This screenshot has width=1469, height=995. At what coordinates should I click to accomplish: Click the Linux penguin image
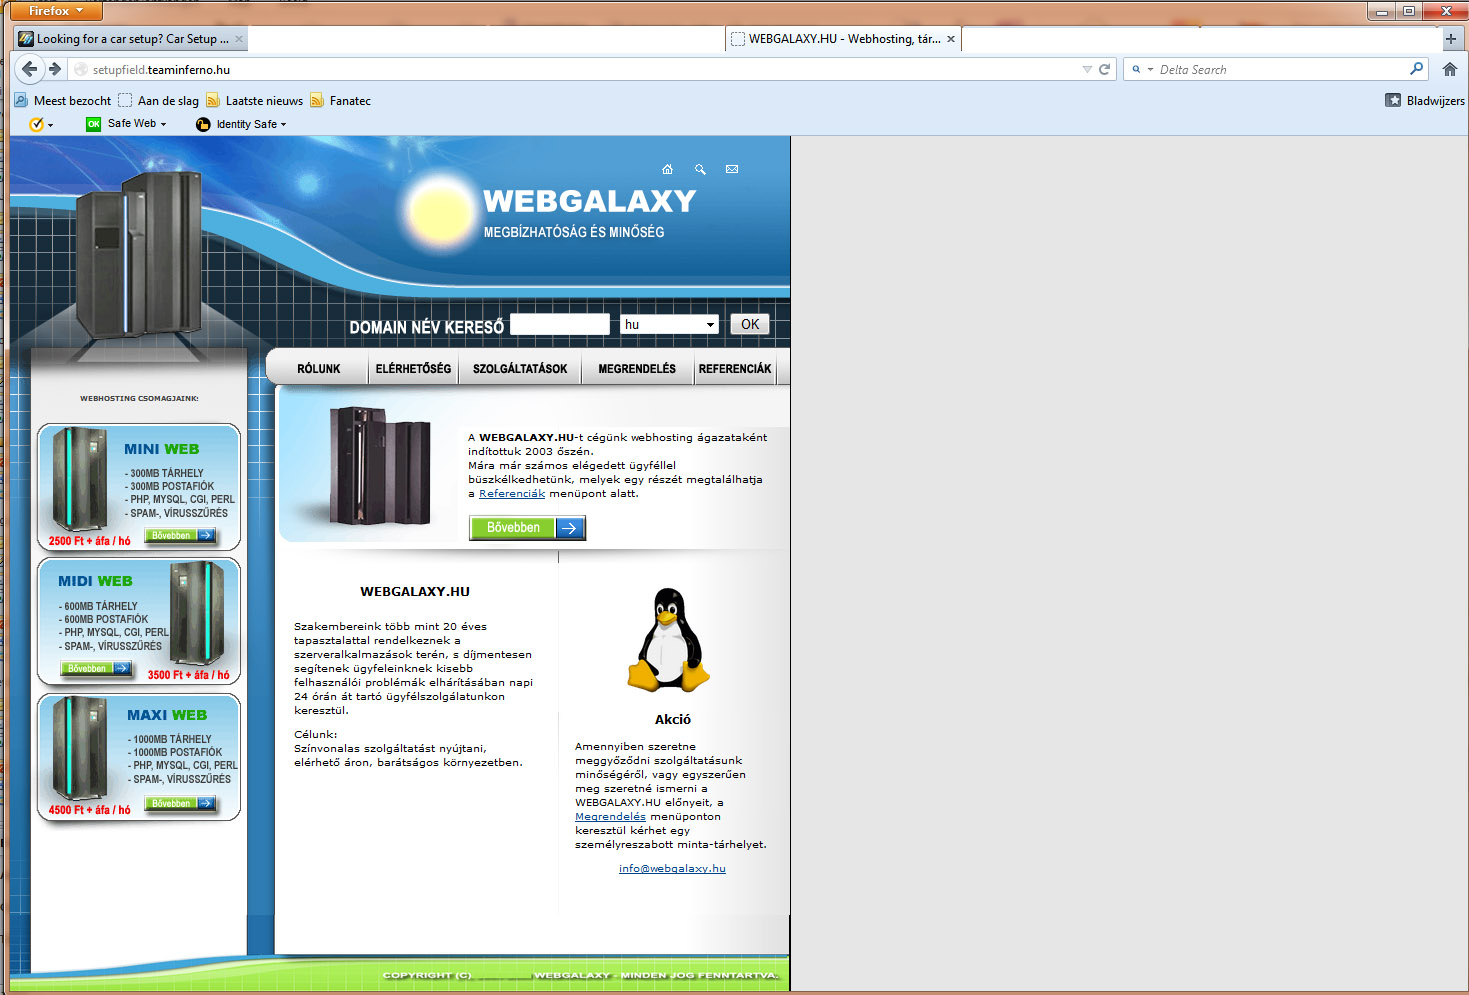pyautogui.click(x=668, y=640)
